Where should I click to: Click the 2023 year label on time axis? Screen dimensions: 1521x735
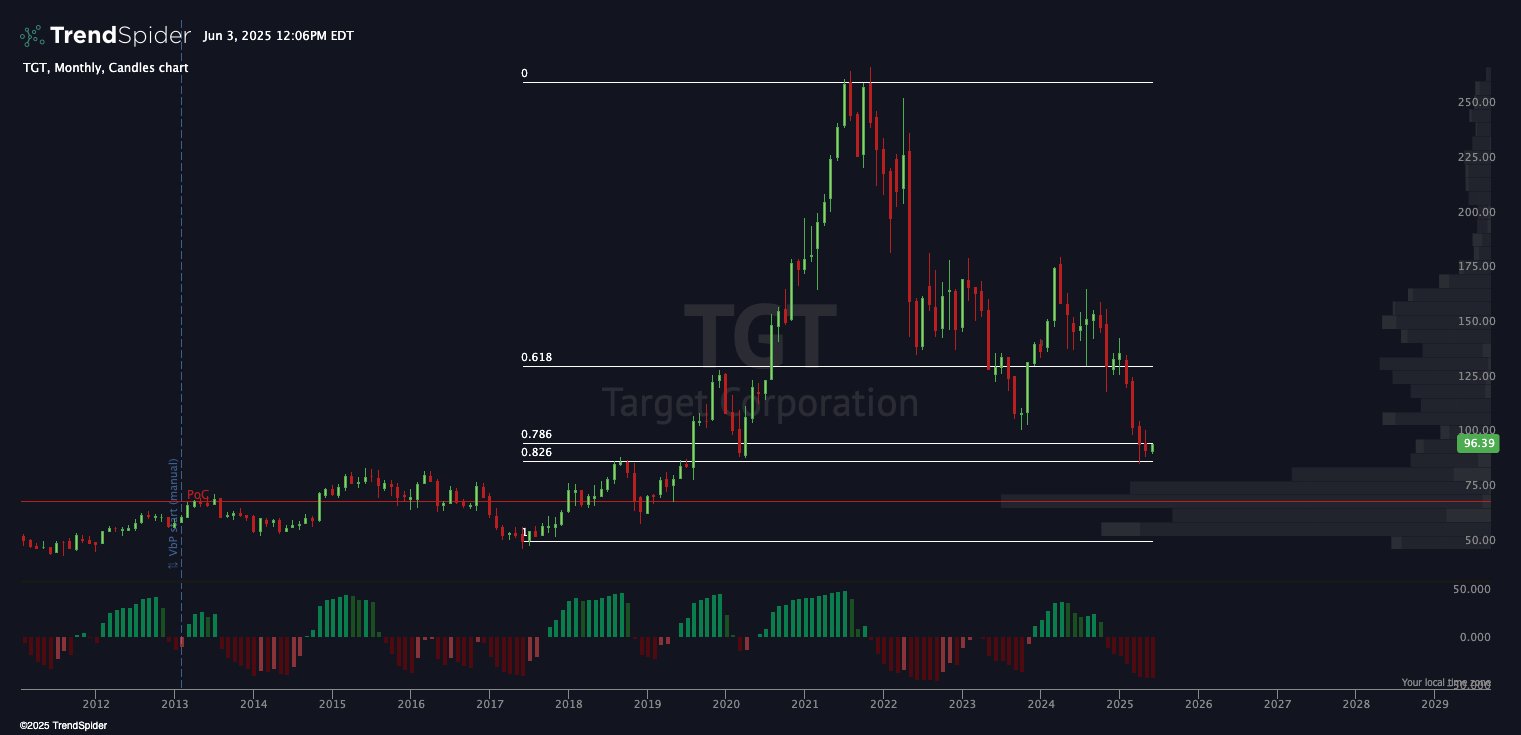[x=963, y=704]
